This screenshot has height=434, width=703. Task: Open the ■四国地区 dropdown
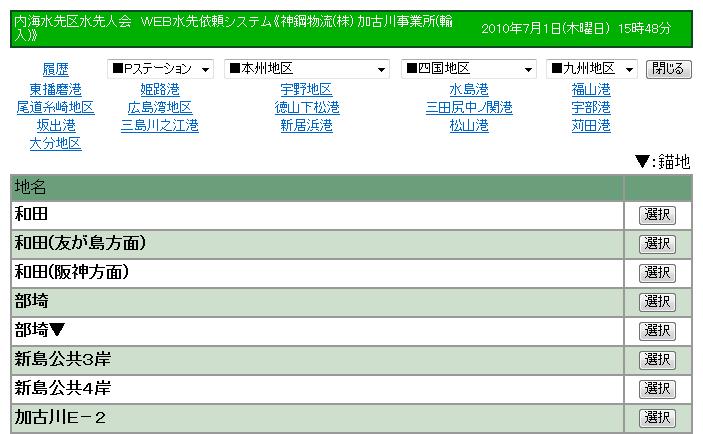click(469, 69)
